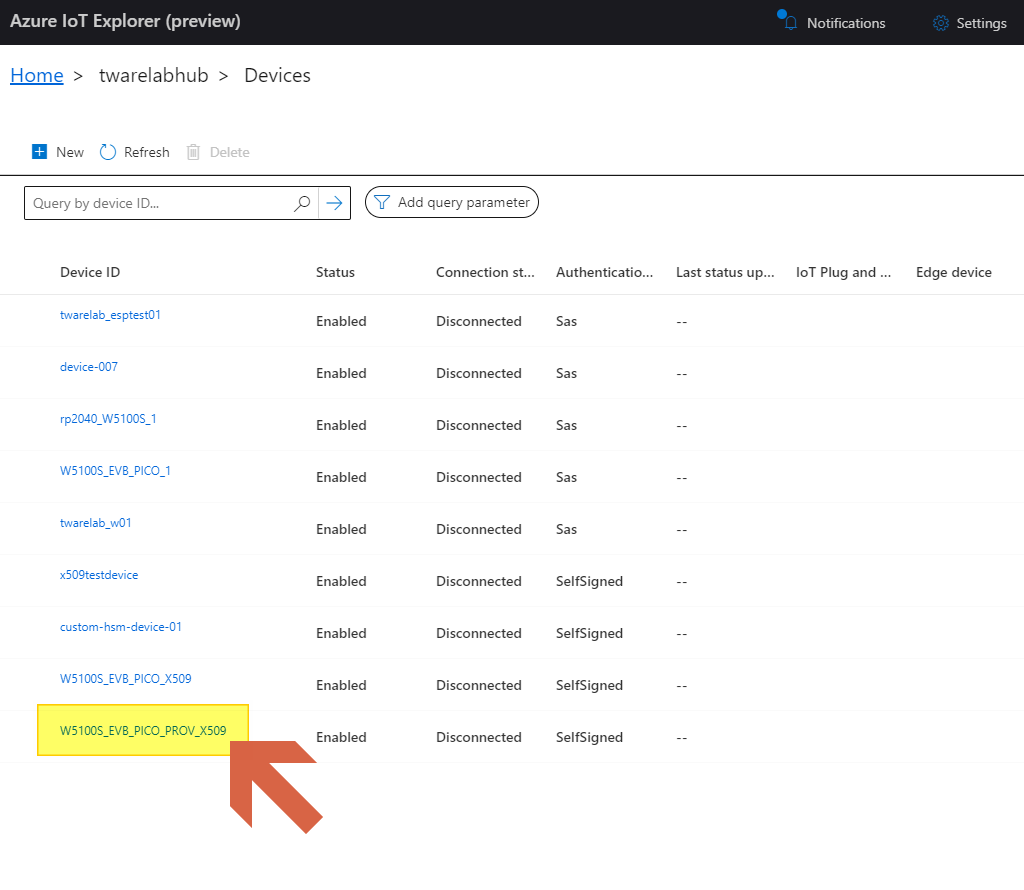The height and width of the screenshot is (890, 1024).
Task: Click Edge device column header
Action: click(953, 272)
